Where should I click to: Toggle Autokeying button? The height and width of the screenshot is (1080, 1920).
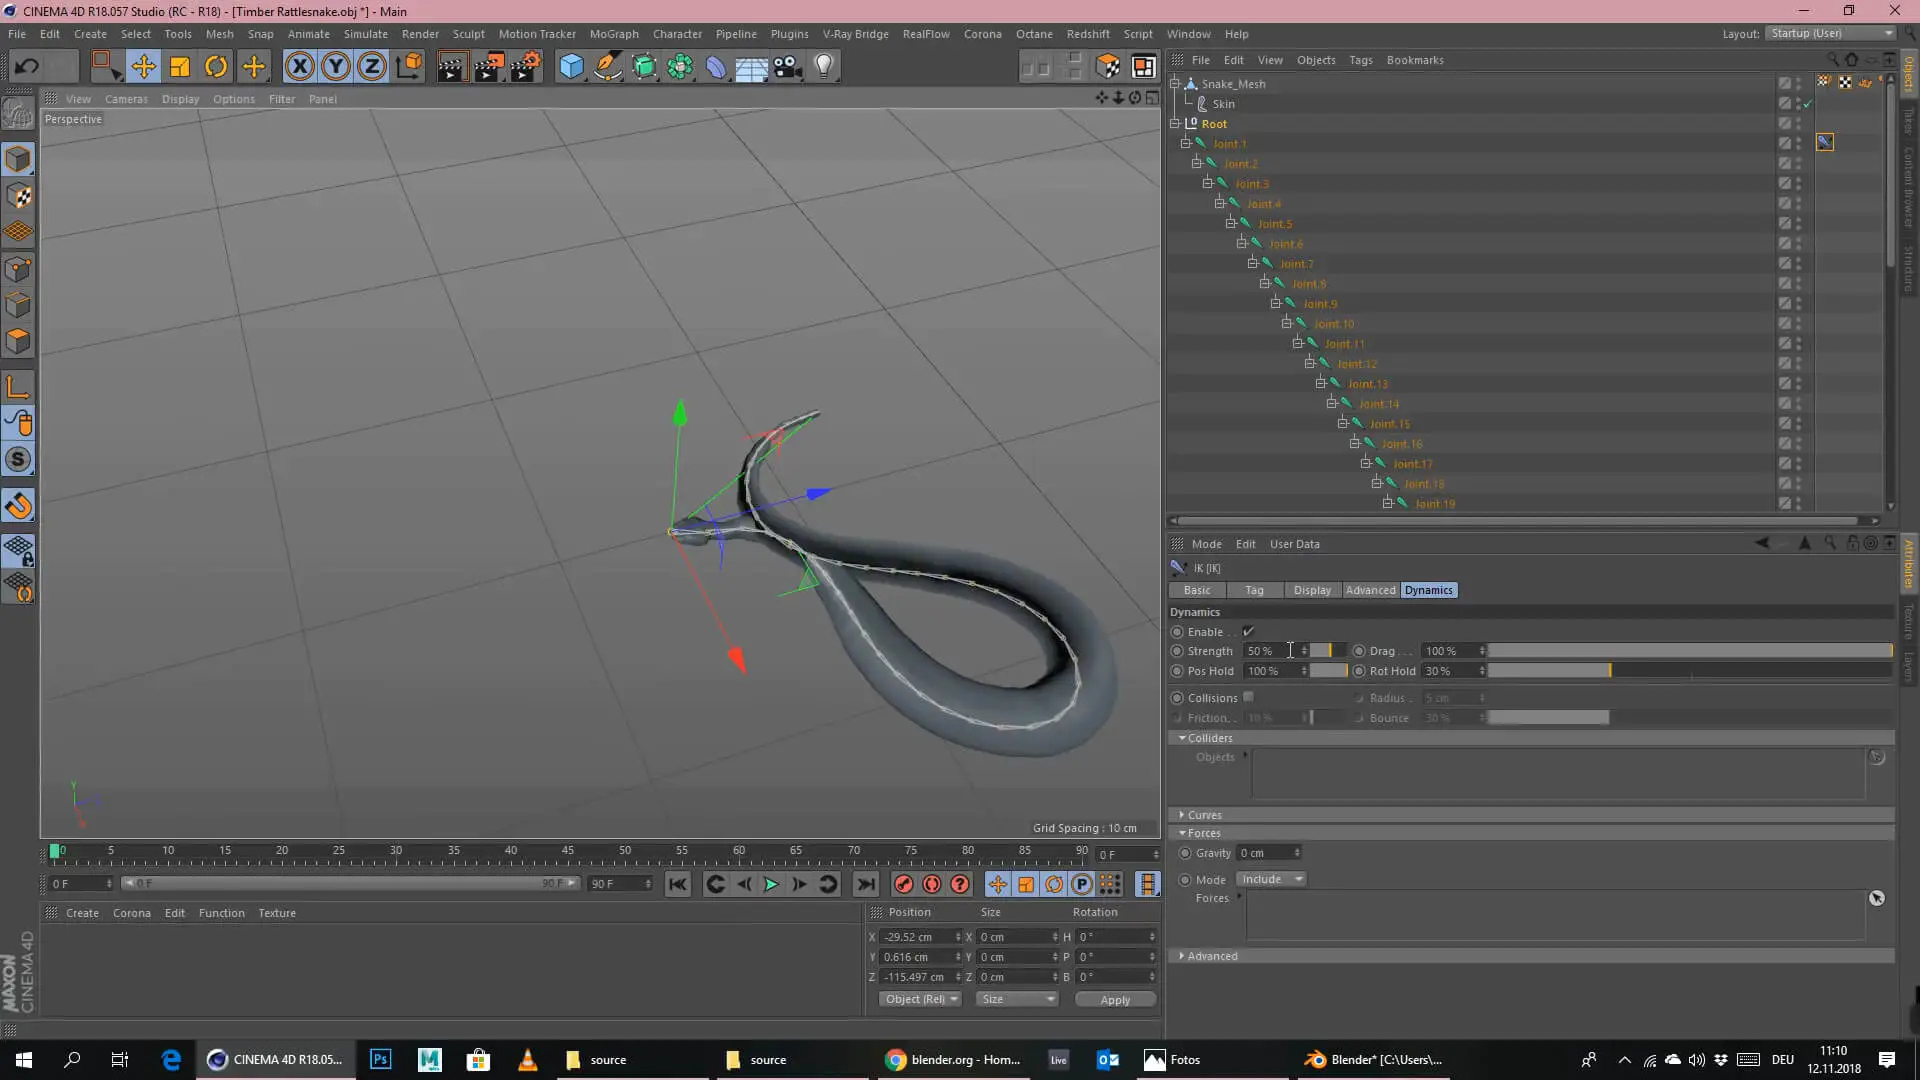[931, 884]
